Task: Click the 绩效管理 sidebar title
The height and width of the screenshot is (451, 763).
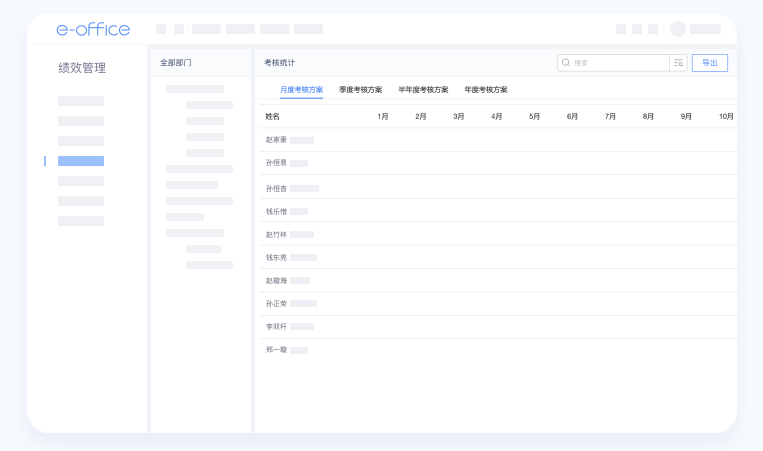Action: (82, 68)
